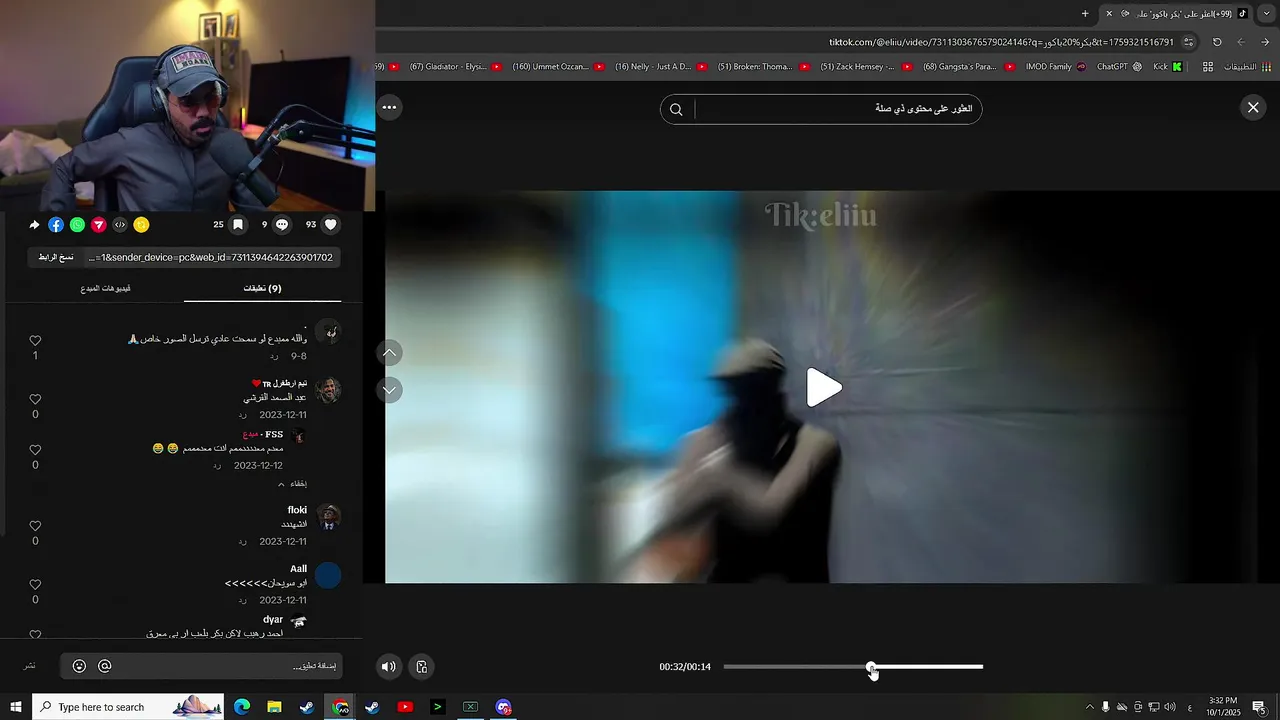Go to the next video arrow
Viewport: 1280px width, 720px height.
pos(390,389)
